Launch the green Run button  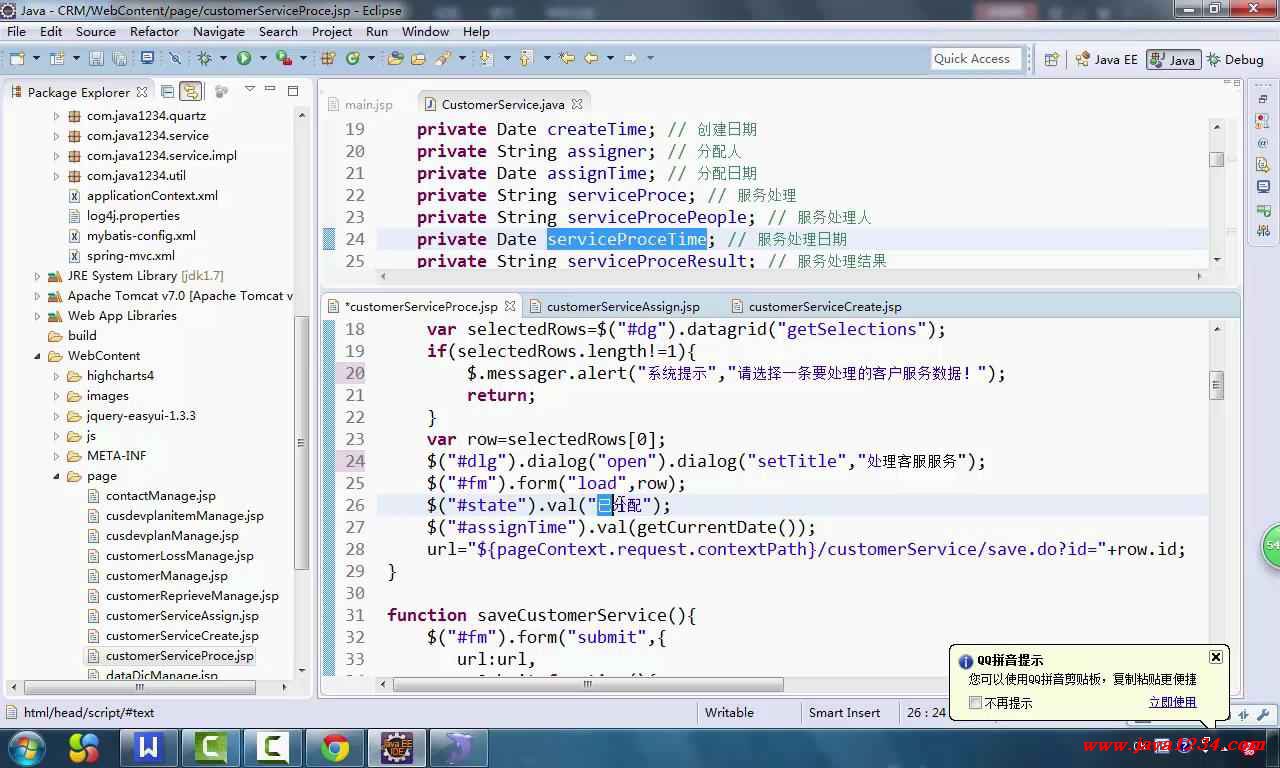point(244,59)
